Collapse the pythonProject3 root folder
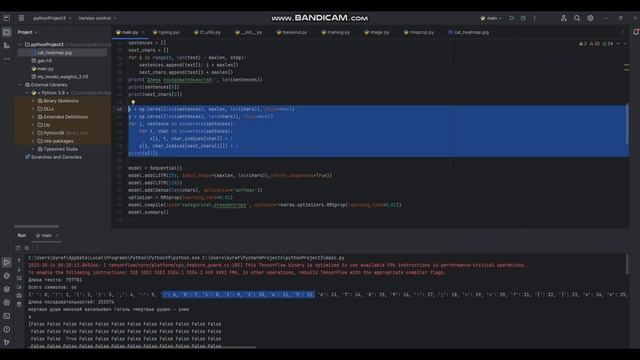The width and height of the screenshot is (640, 360). click(20, 44)
